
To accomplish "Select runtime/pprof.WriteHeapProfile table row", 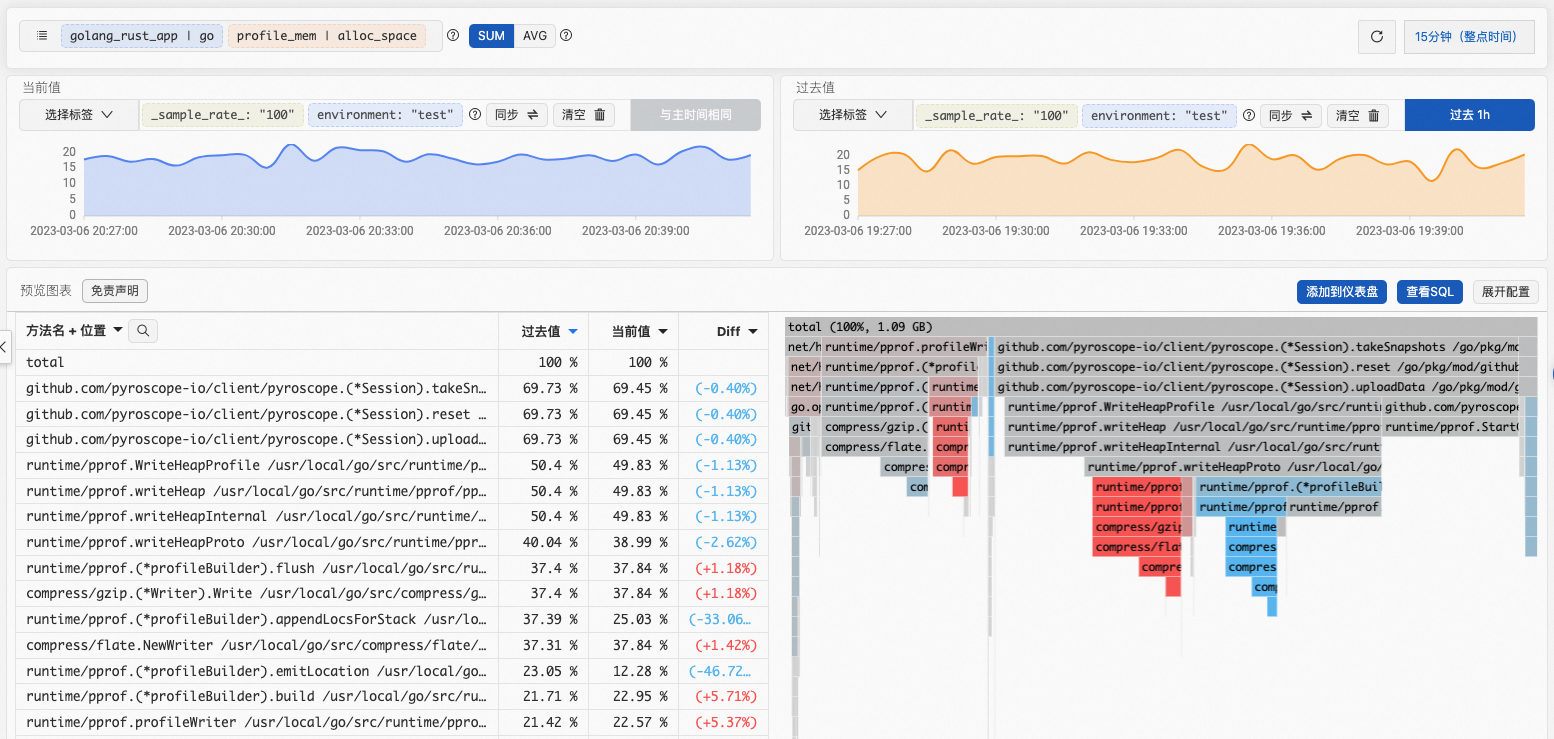I will coord(392,465).
